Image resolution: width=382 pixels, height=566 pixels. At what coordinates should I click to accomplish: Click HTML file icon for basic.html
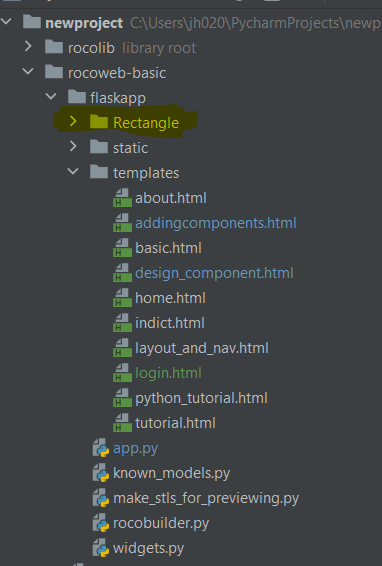point(122,247)
